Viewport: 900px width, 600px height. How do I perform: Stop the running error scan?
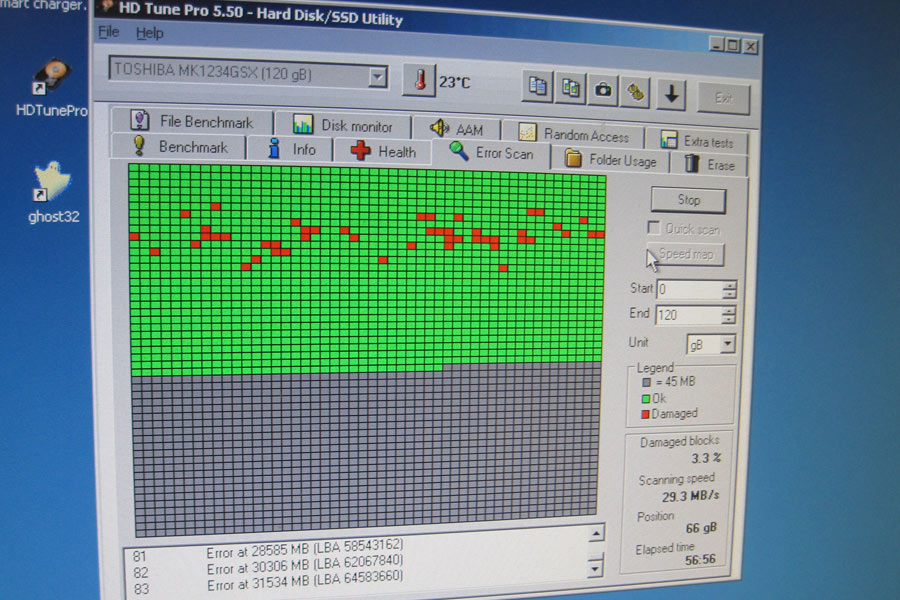688,200
